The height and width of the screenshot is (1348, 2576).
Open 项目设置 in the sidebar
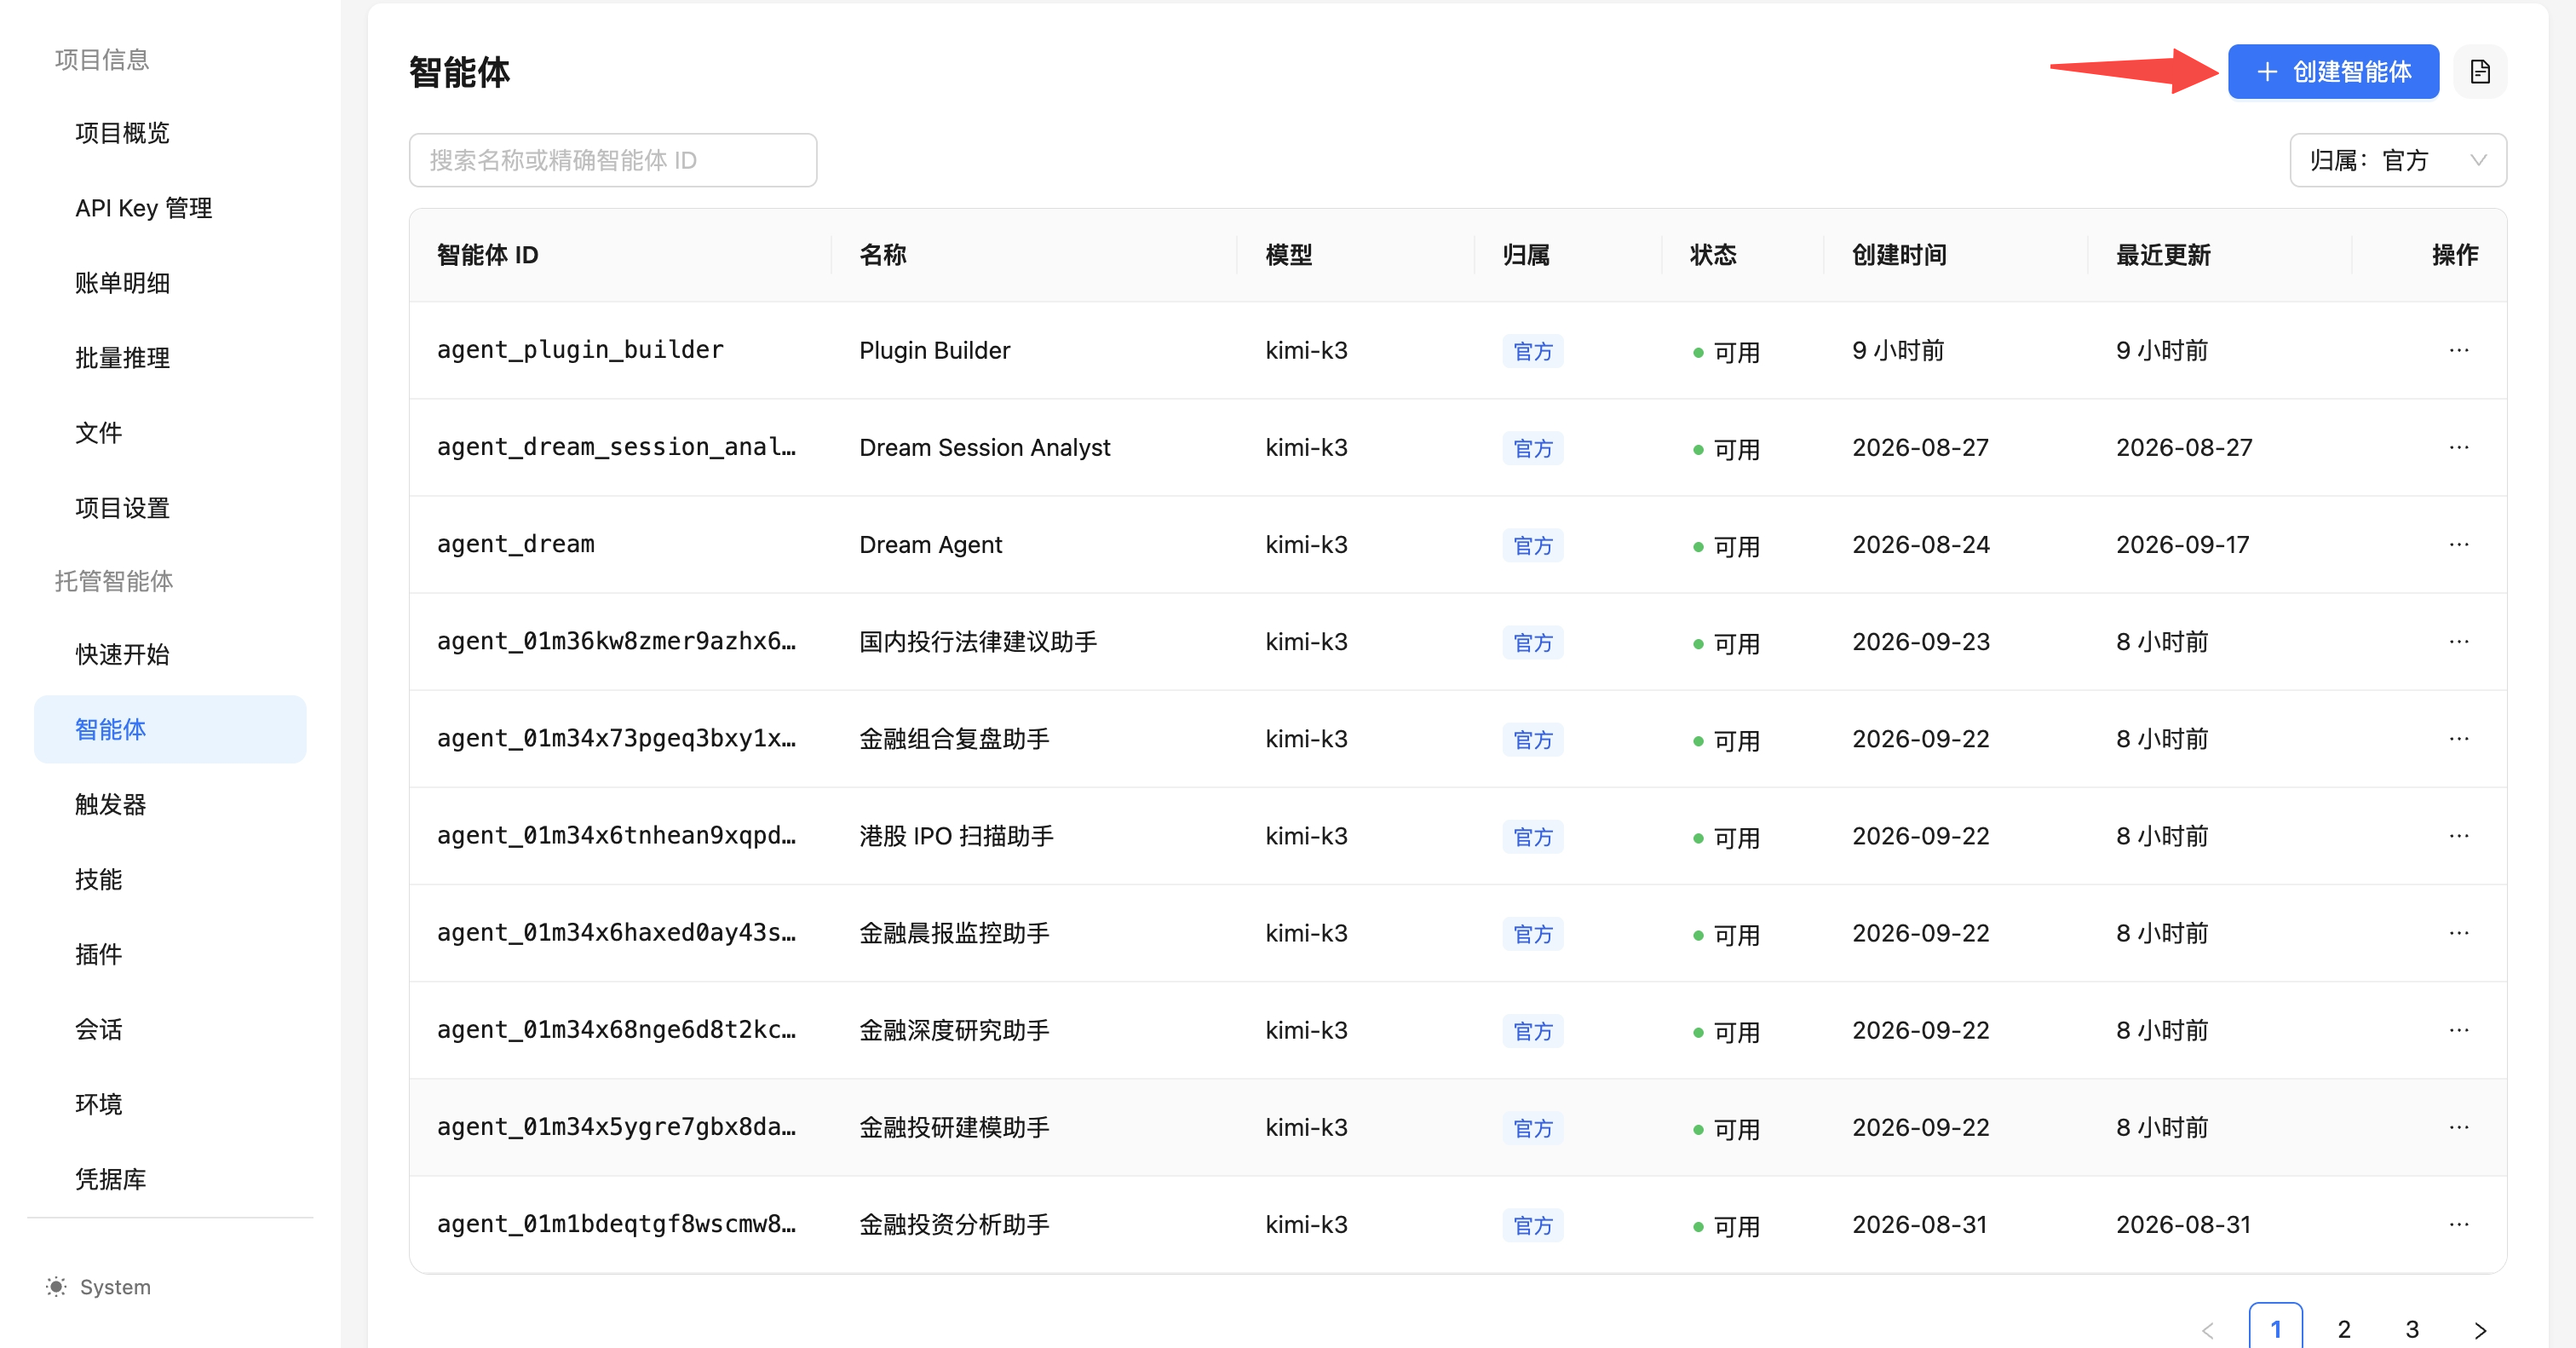(122, 509)
